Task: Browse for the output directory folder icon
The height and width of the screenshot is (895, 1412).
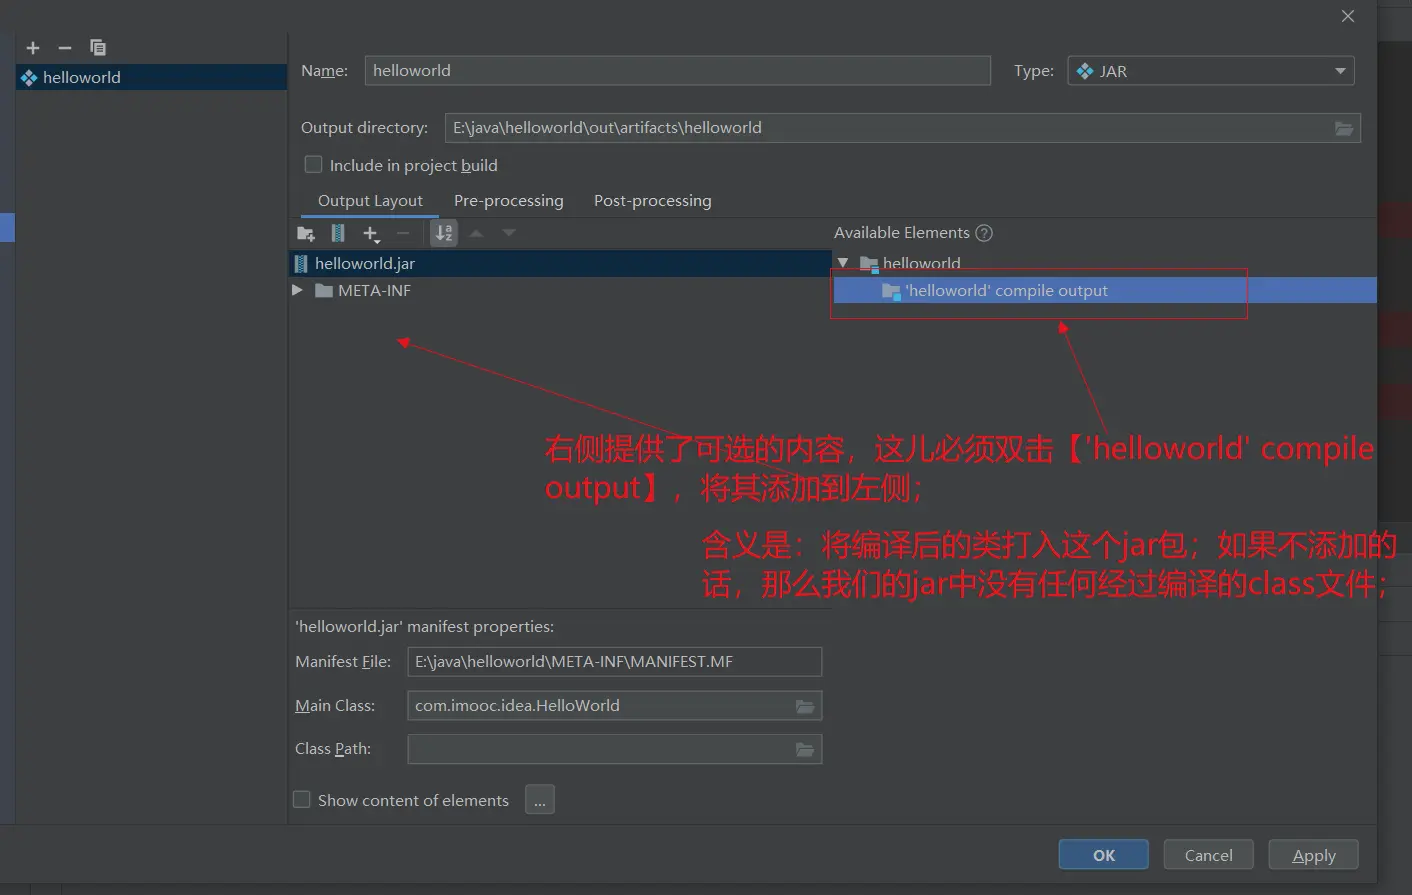Action: [x=1344, y=128]
